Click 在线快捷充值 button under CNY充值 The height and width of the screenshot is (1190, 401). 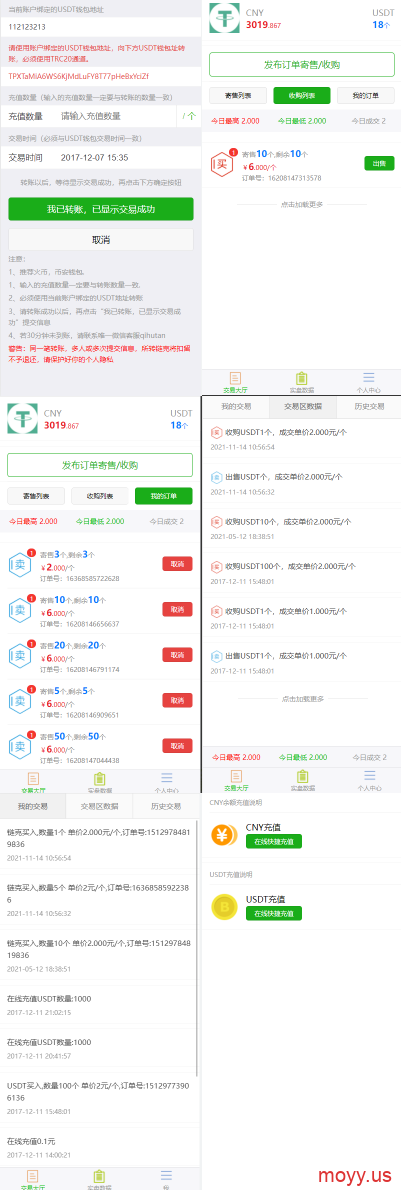point(273,841)
